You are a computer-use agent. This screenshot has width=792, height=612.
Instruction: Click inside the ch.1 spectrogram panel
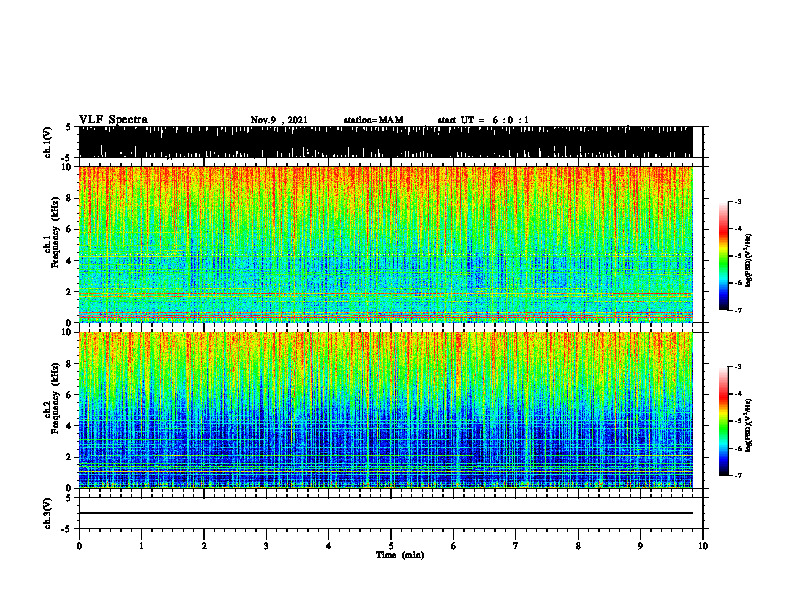(x=385, y=244)
